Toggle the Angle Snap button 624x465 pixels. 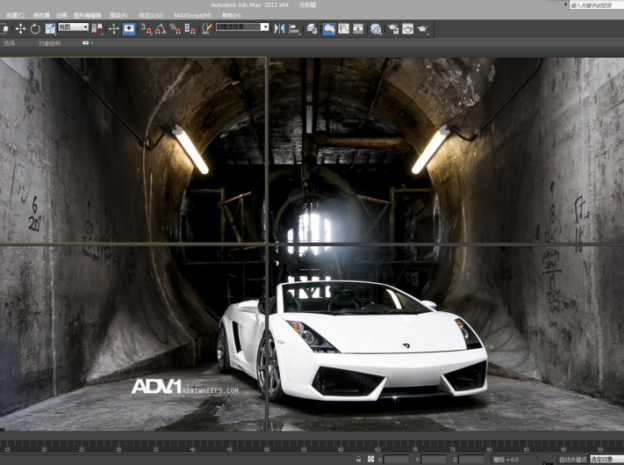[161, 28]
